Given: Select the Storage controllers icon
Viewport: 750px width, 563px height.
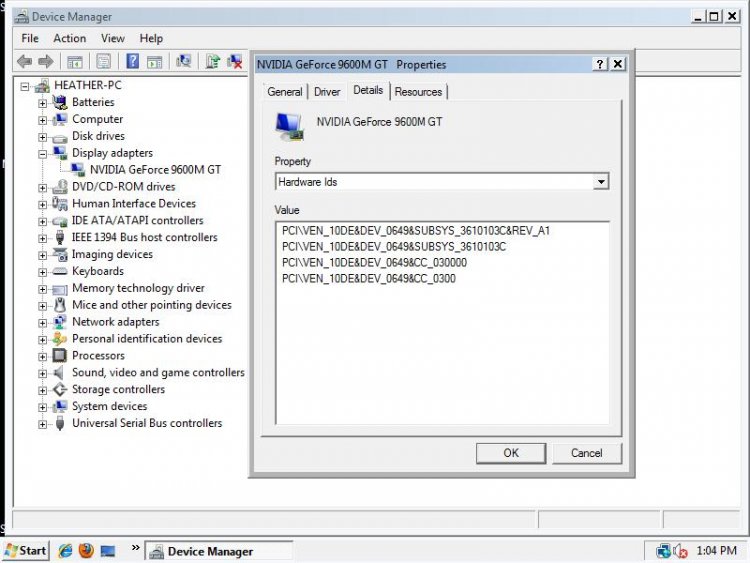Looking at the screenshot, I should pyautogui.click(x=60, y=389).
